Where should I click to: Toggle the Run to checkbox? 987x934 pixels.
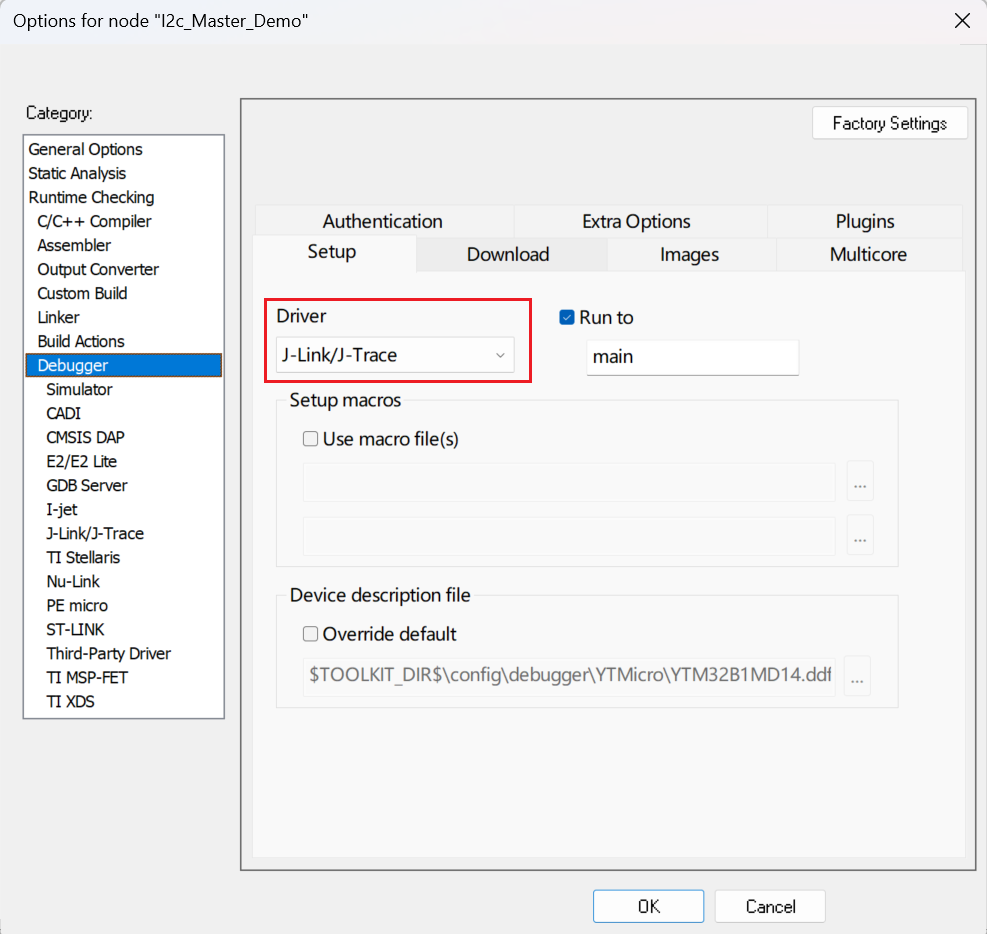567,317
